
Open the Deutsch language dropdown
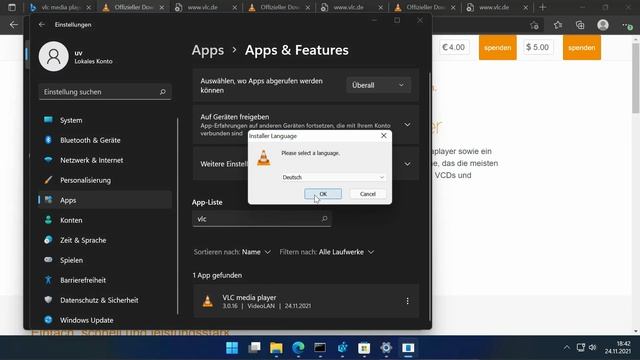pyautogui.click(x=333, y=177)
